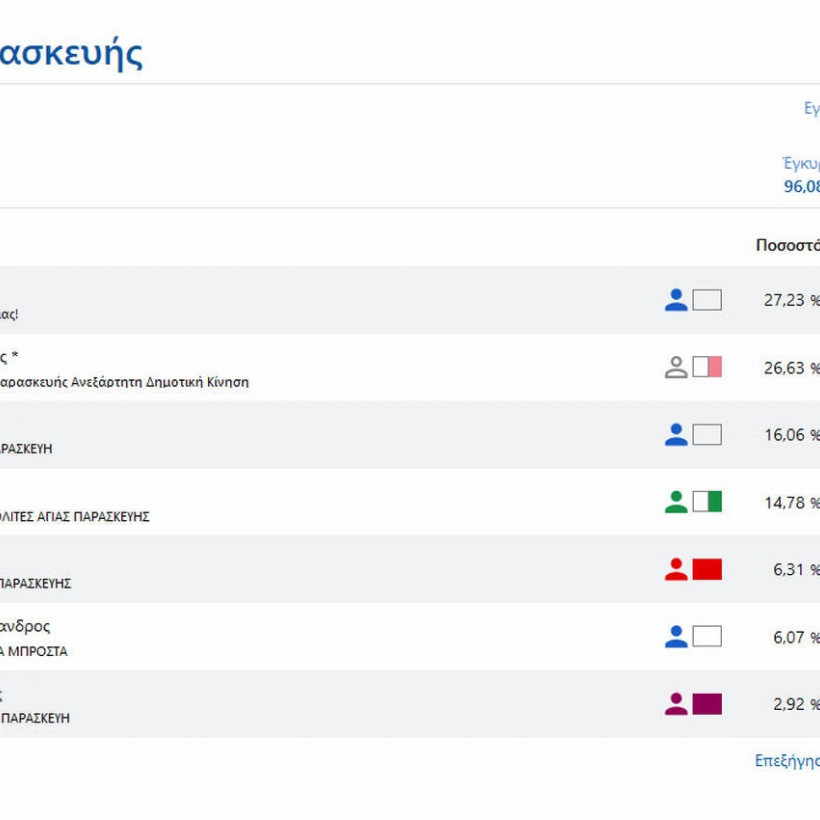The image size is (820, 820).
Task: Click the white-and-green swatch in the 14,78 % row
Action: click(x=707, y=502)
